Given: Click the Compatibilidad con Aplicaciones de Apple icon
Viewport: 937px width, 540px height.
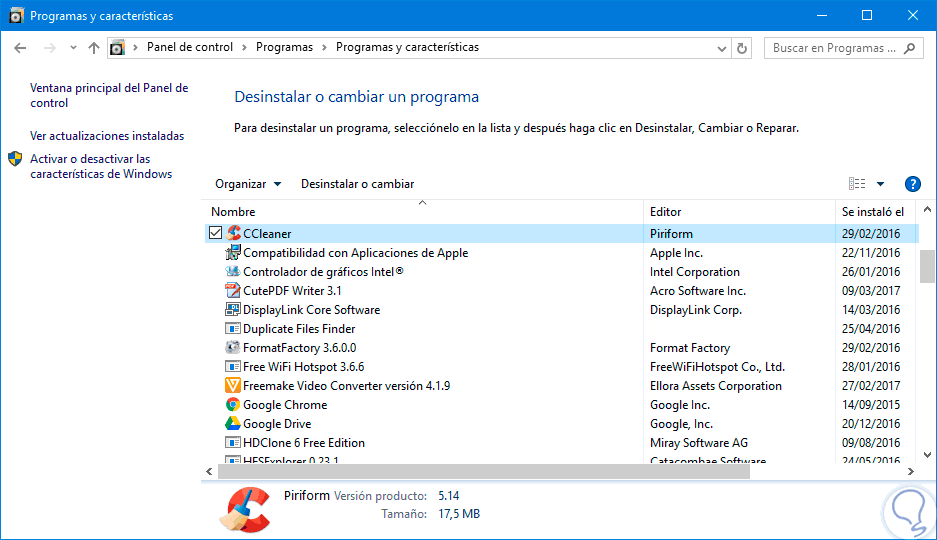Looking at the screenshot, I should click(233, 253).
